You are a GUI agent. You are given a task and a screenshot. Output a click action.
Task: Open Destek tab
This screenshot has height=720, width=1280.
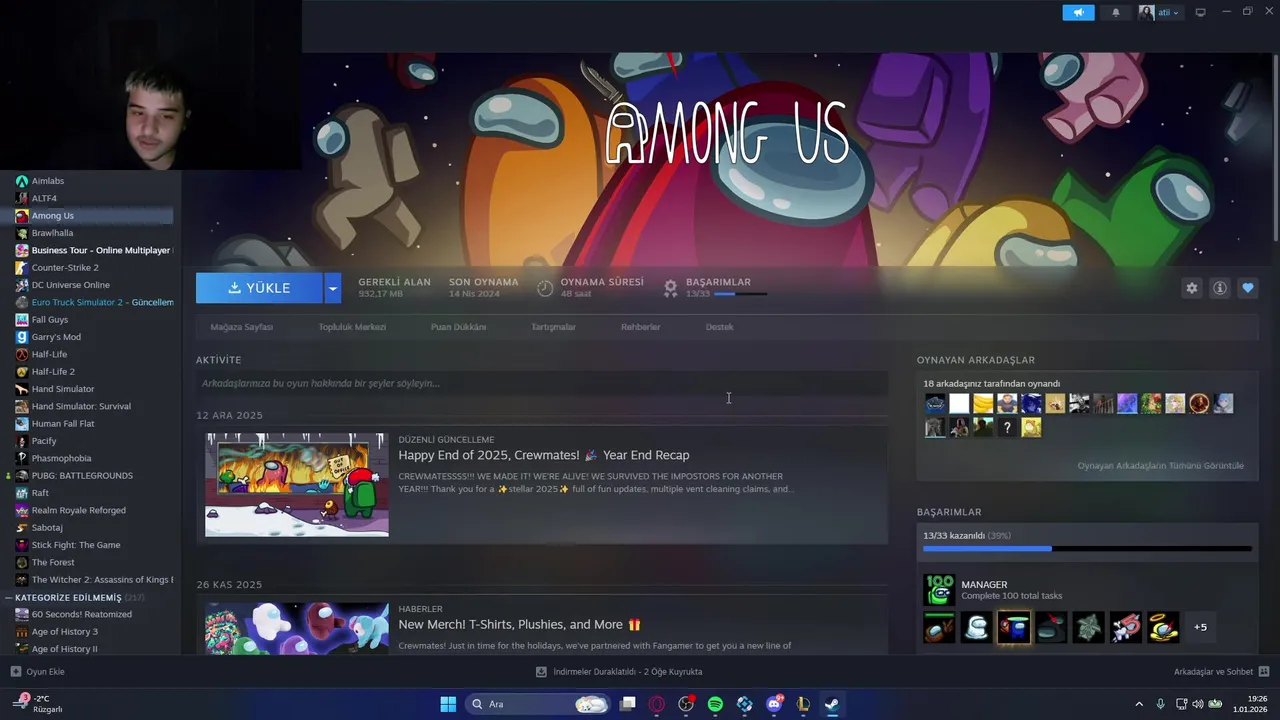[719, 327]
